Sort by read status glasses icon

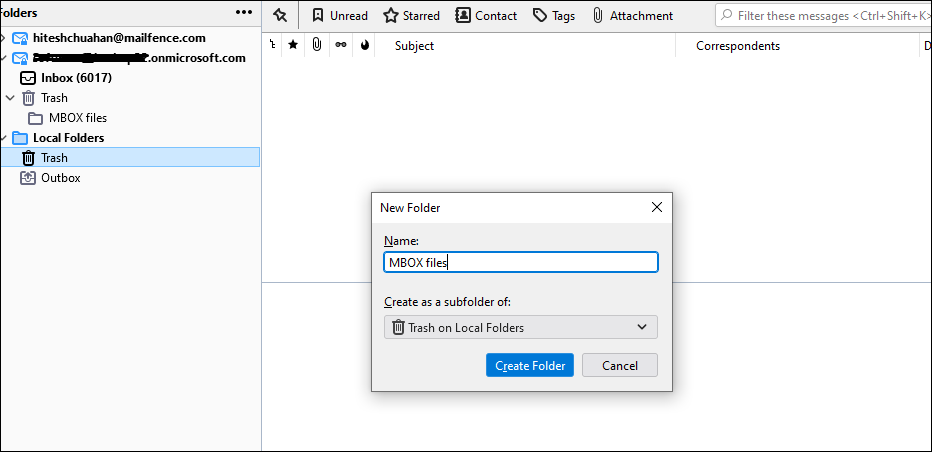341,45
